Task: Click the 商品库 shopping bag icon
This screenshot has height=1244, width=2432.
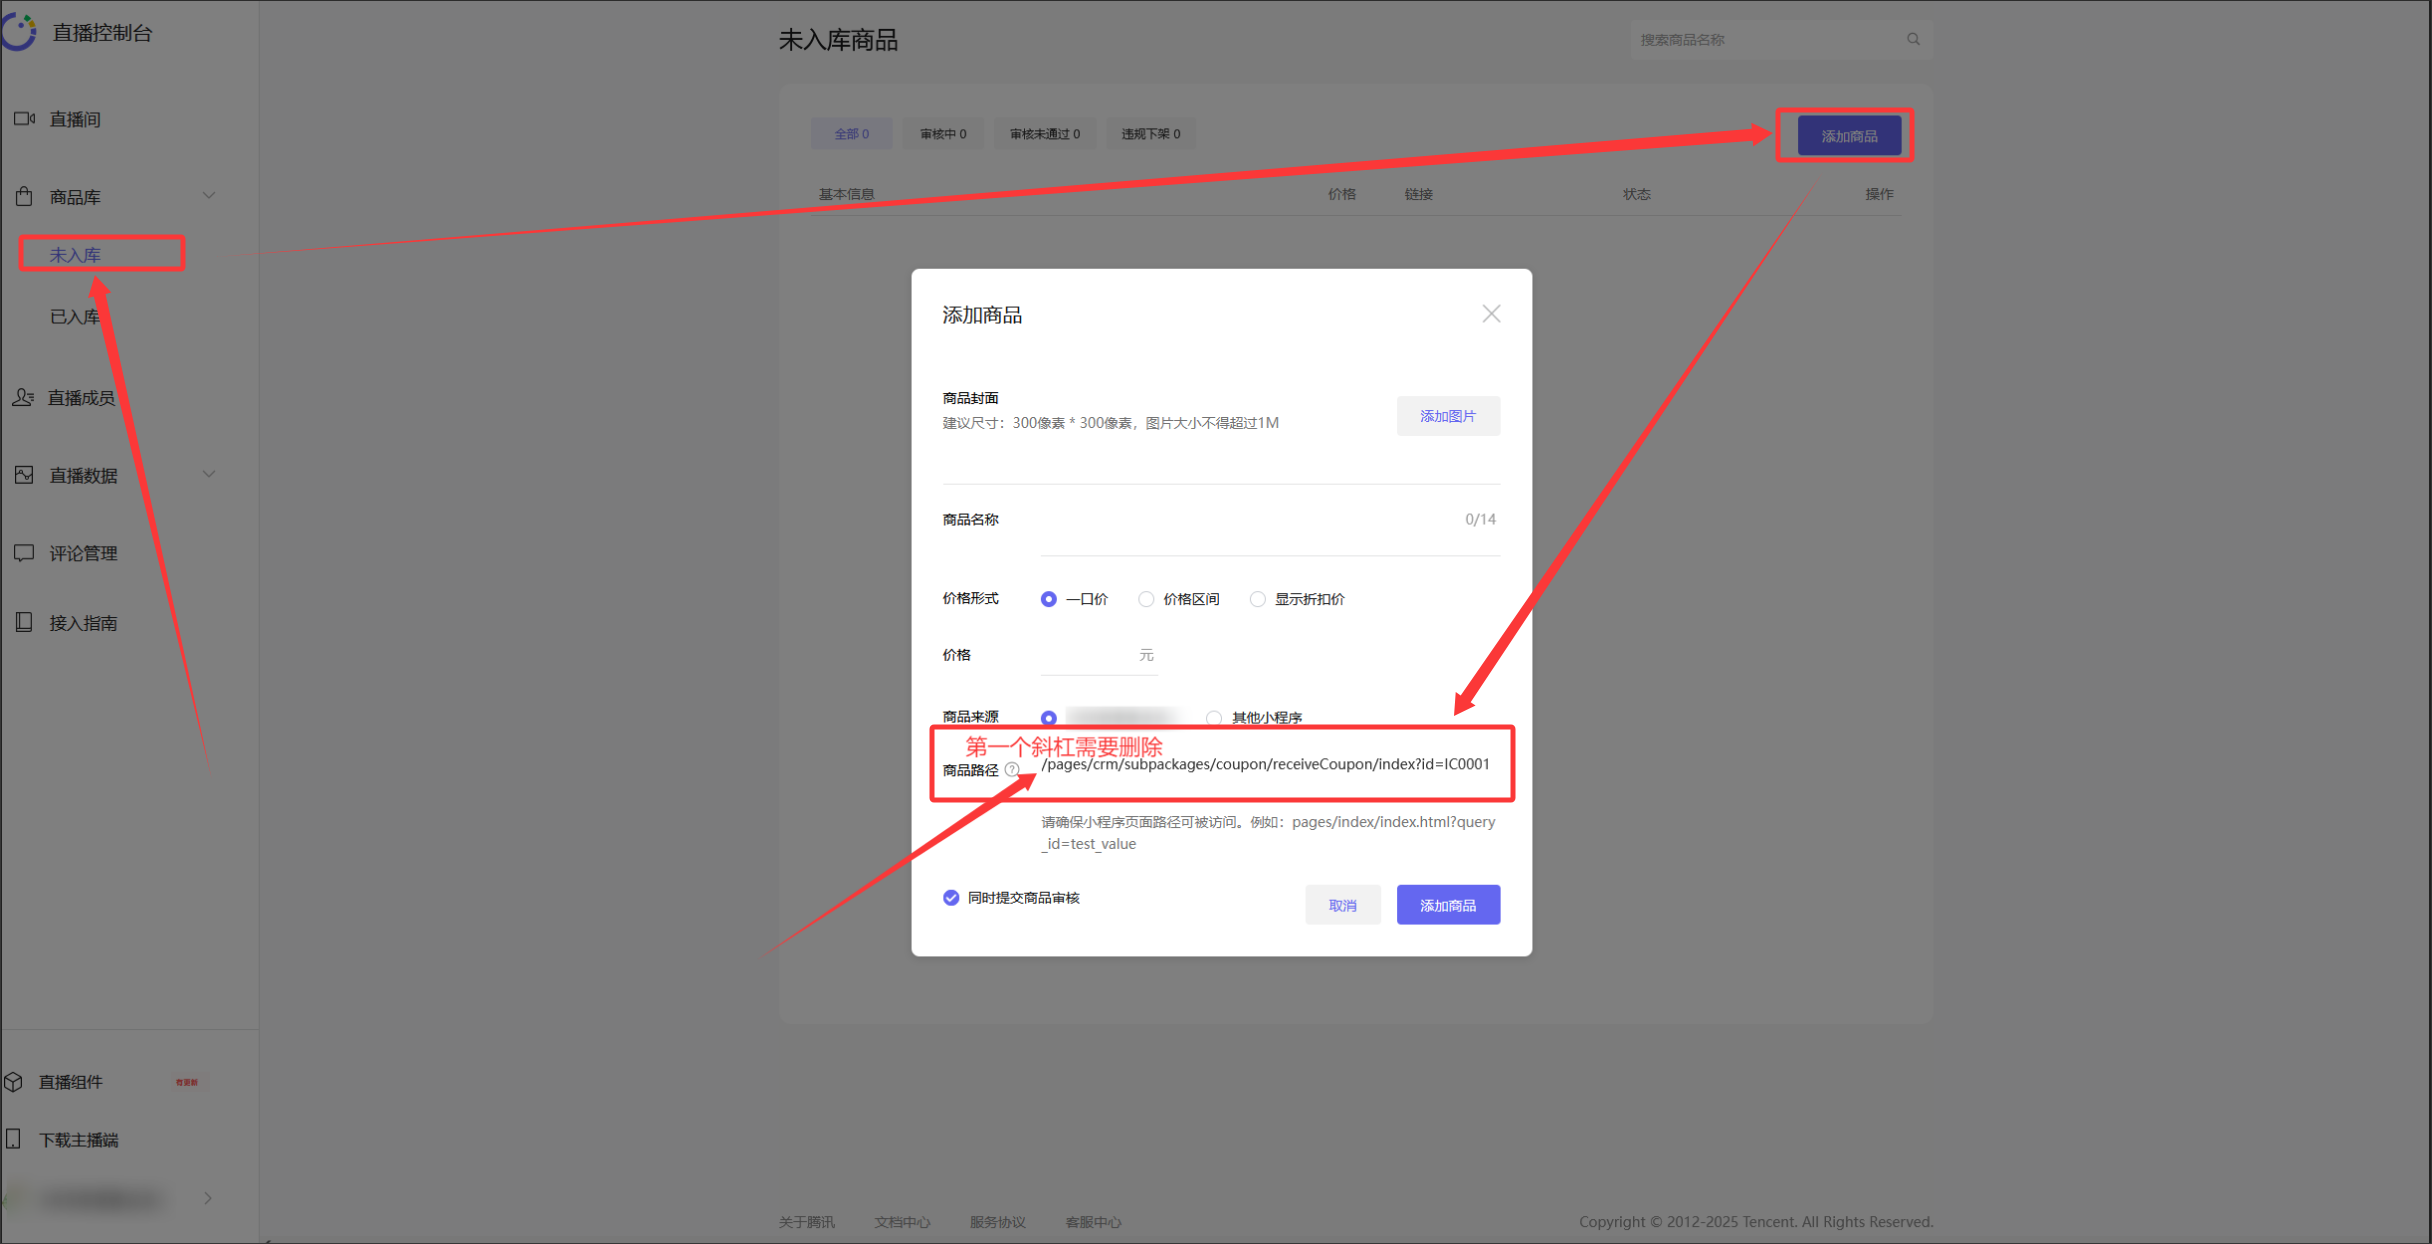Action: 24,196
